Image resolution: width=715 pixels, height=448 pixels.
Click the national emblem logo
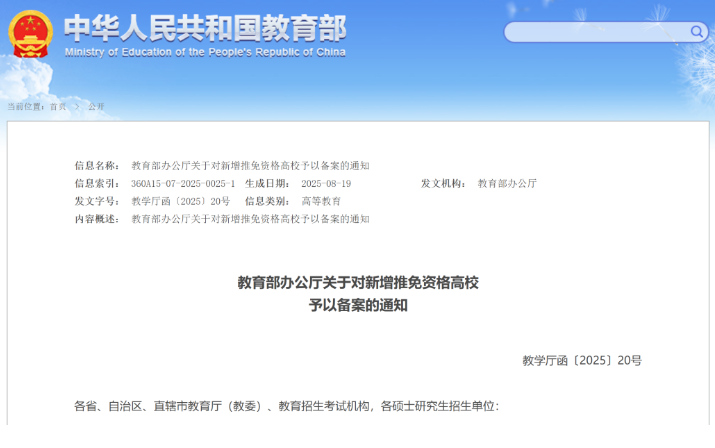[31, 34]
